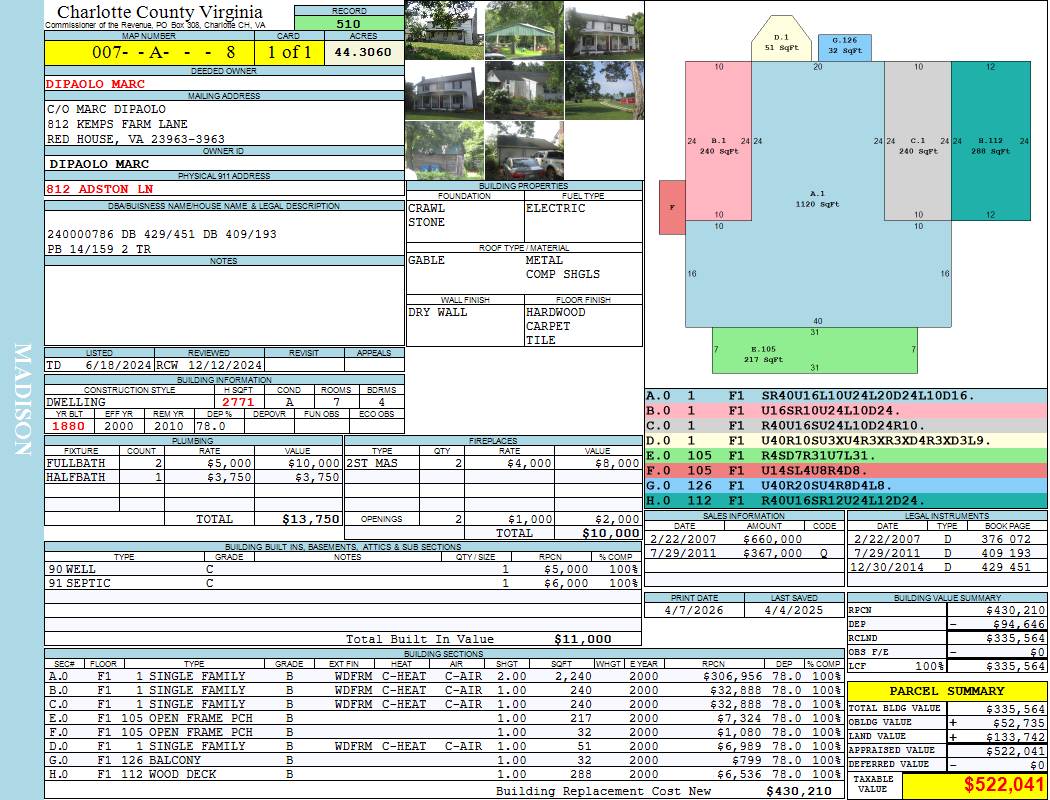This screenshot has width=1050, height=800.
Task: Select the blue G.126 balcony in the sketch
Action: click(845, 48)
